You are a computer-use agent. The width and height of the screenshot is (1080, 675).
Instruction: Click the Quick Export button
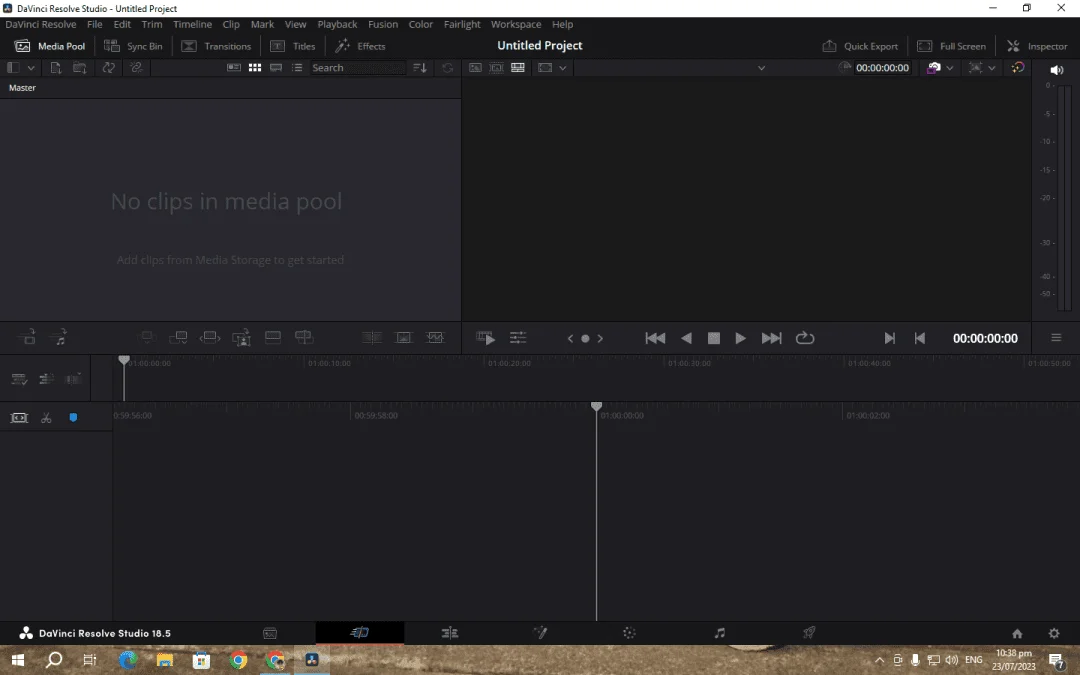point(860,46)
